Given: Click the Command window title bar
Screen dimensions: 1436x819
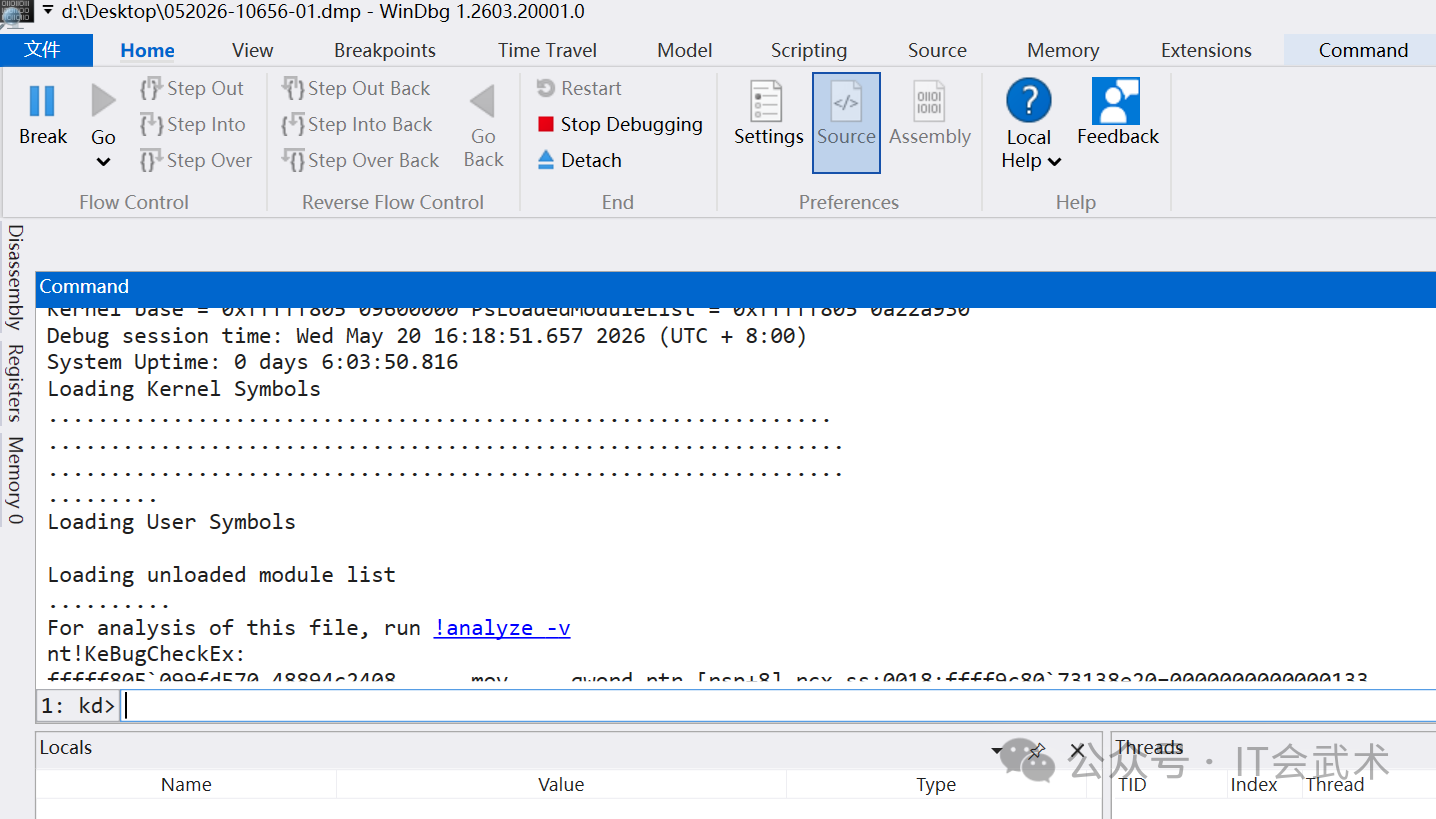Looking at the screenshot, I should [x=736, y=287].
